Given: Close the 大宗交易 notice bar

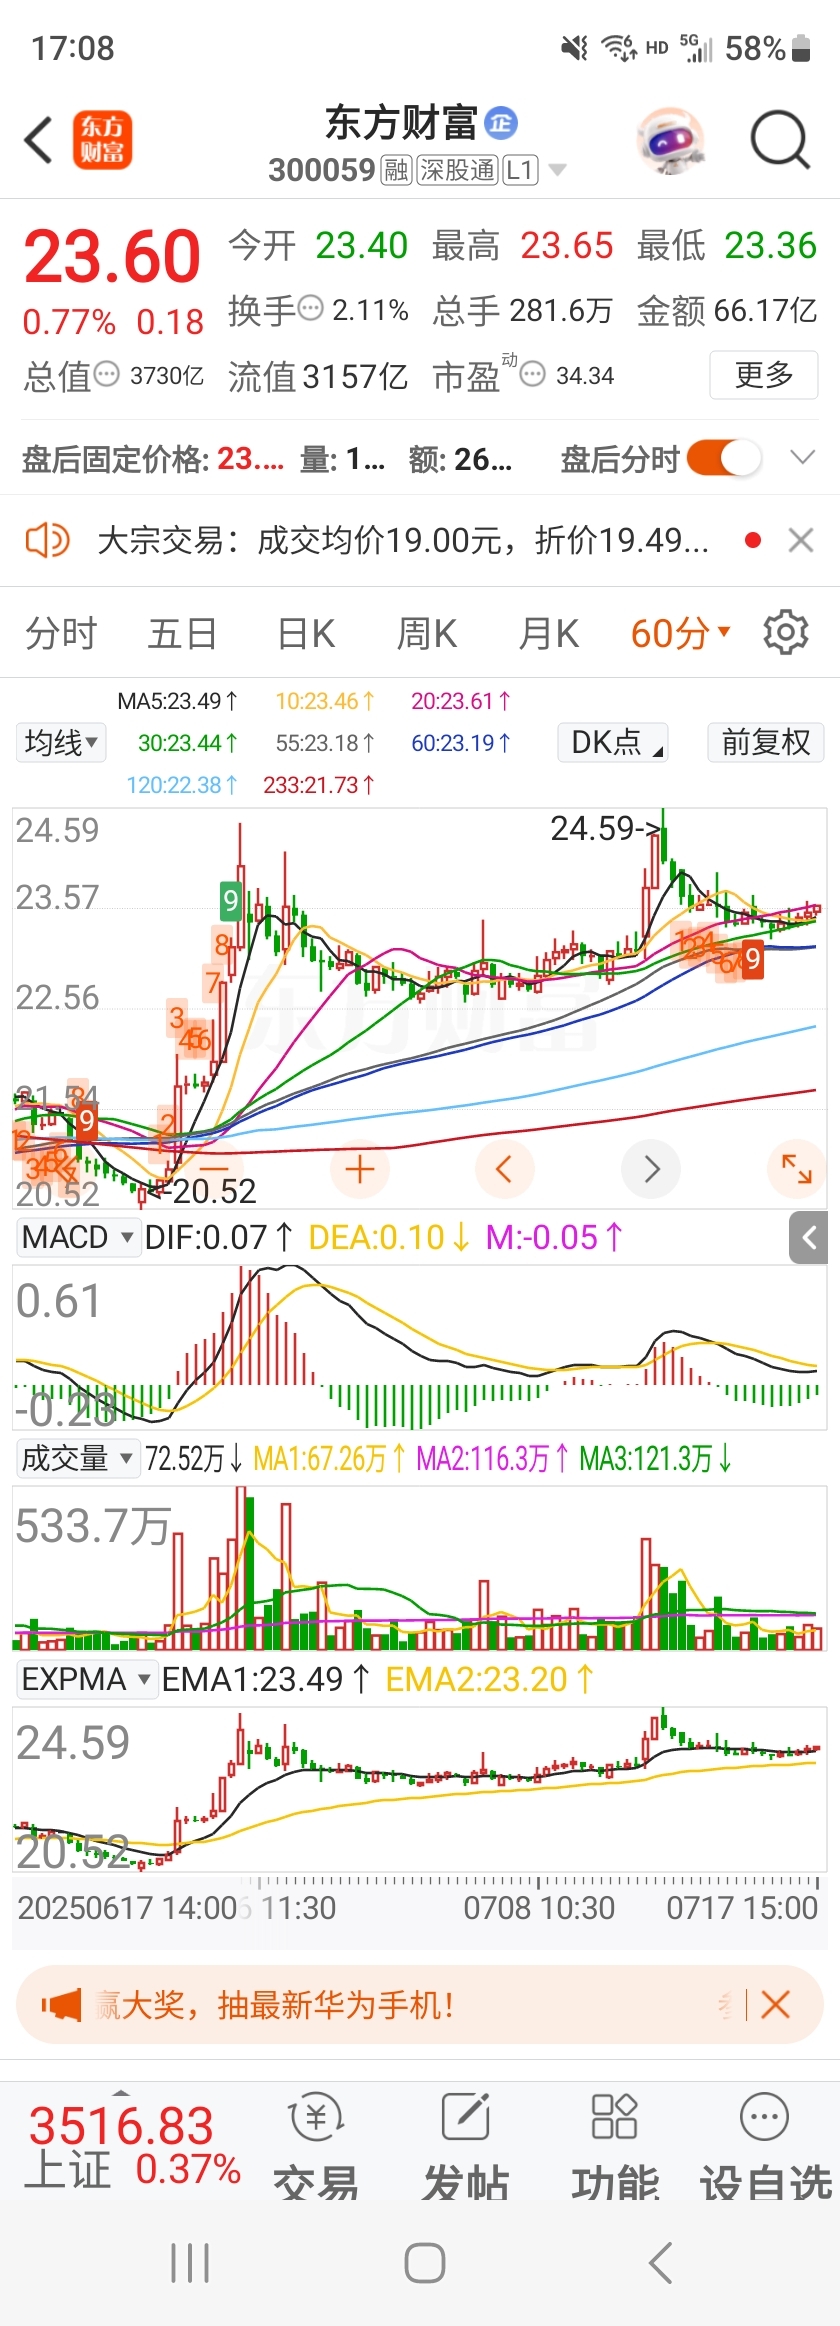Looking at the screenshot, I should pyautogui.click(x=800, y=541).
